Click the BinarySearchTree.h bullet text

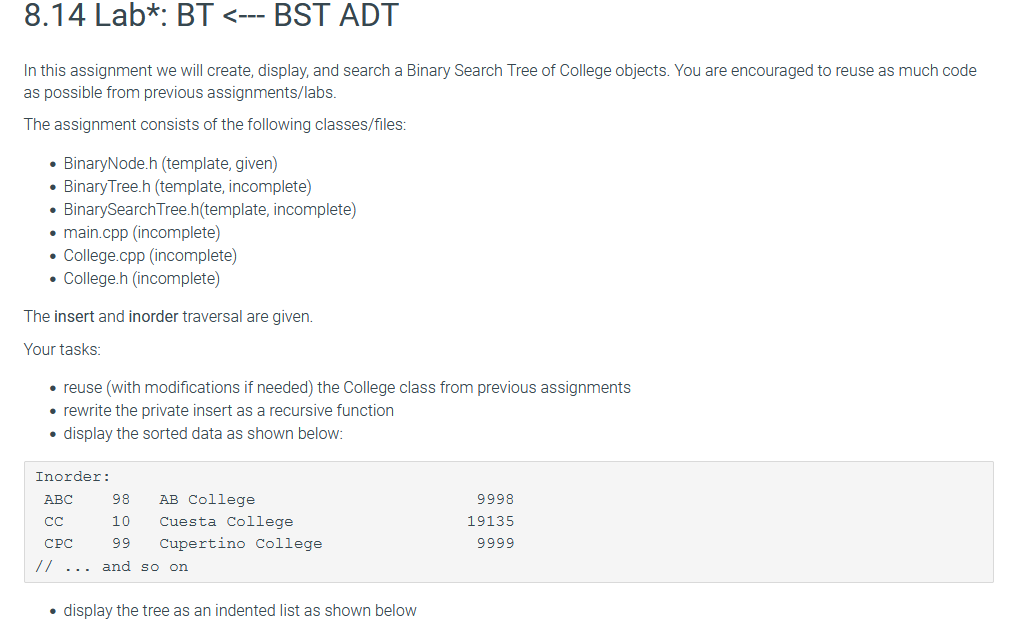coord(210,209)
